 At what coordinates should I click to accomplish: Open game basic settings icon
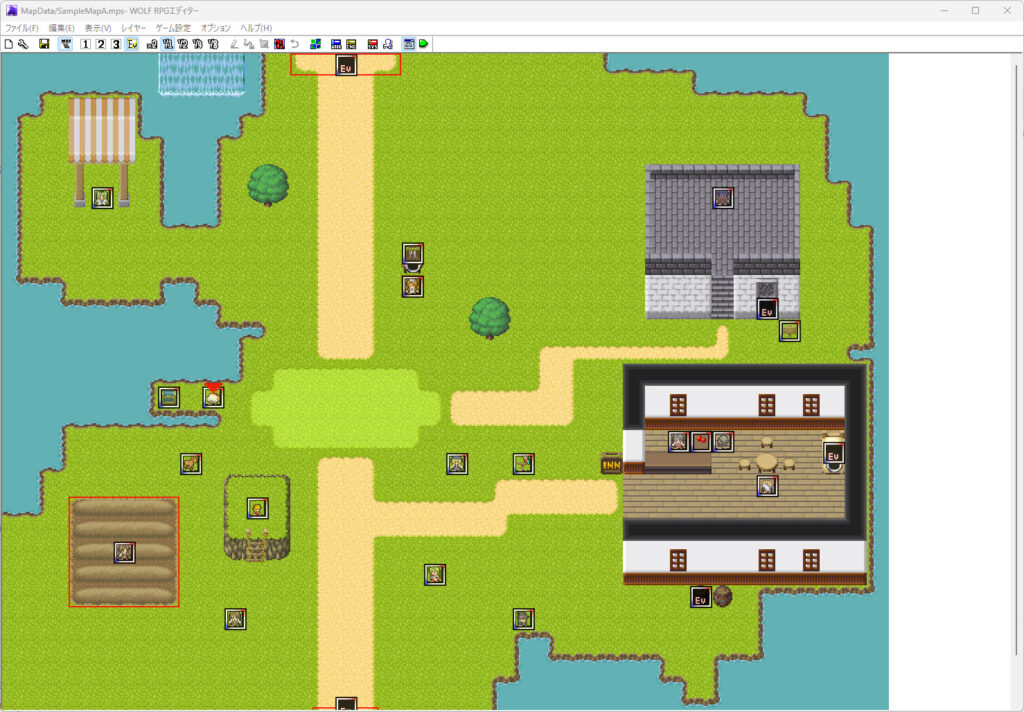(409, 44)
